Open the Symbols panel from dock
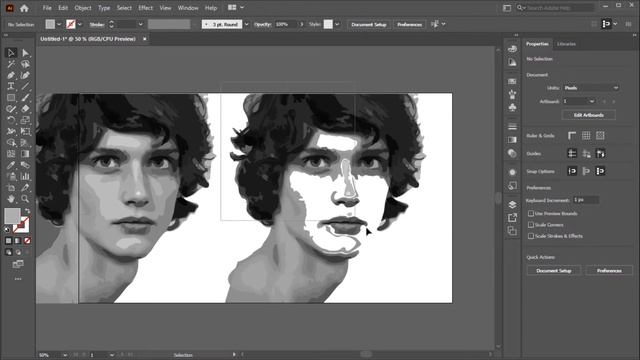 (x=512, y=107)
